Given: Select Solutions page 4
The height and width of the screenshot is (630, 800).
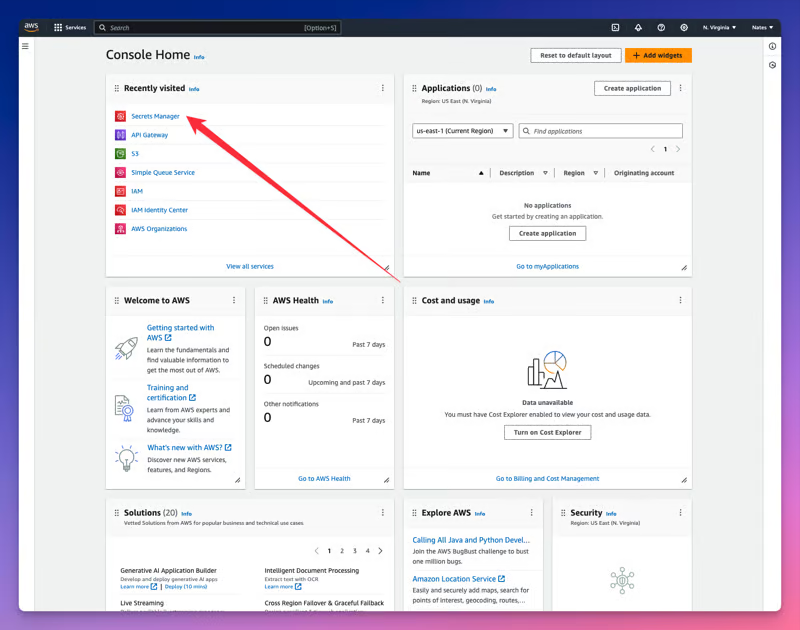Looking at the screenshot, I should point(367,551).
